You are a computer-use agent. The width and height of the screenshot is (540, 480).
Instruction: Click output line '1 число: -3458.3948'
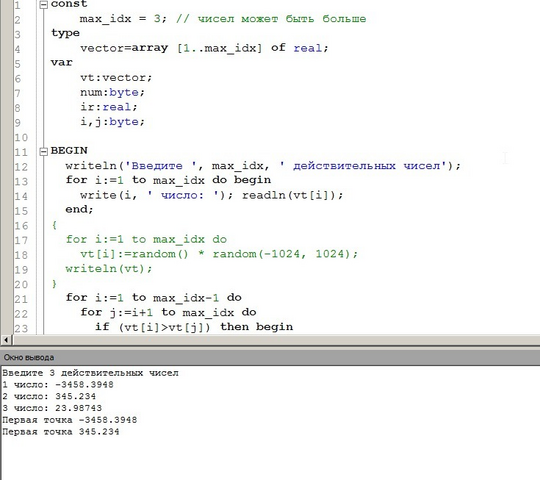pos(58,385)
